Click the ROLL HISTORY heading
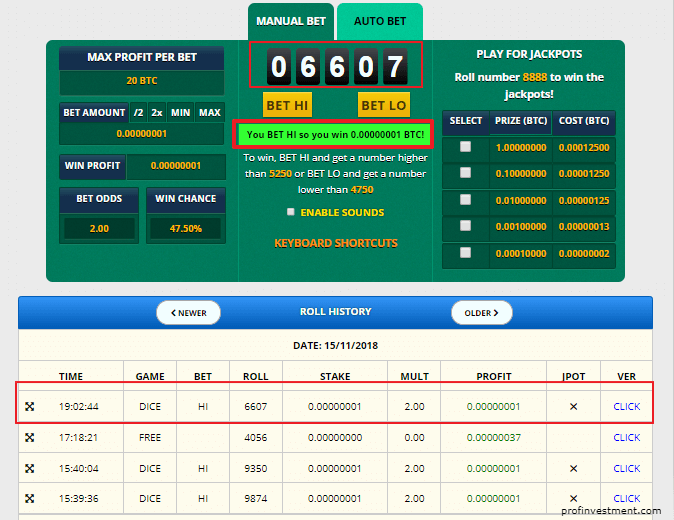This screenshot has width=674, height=520. (x=335, y=312)
